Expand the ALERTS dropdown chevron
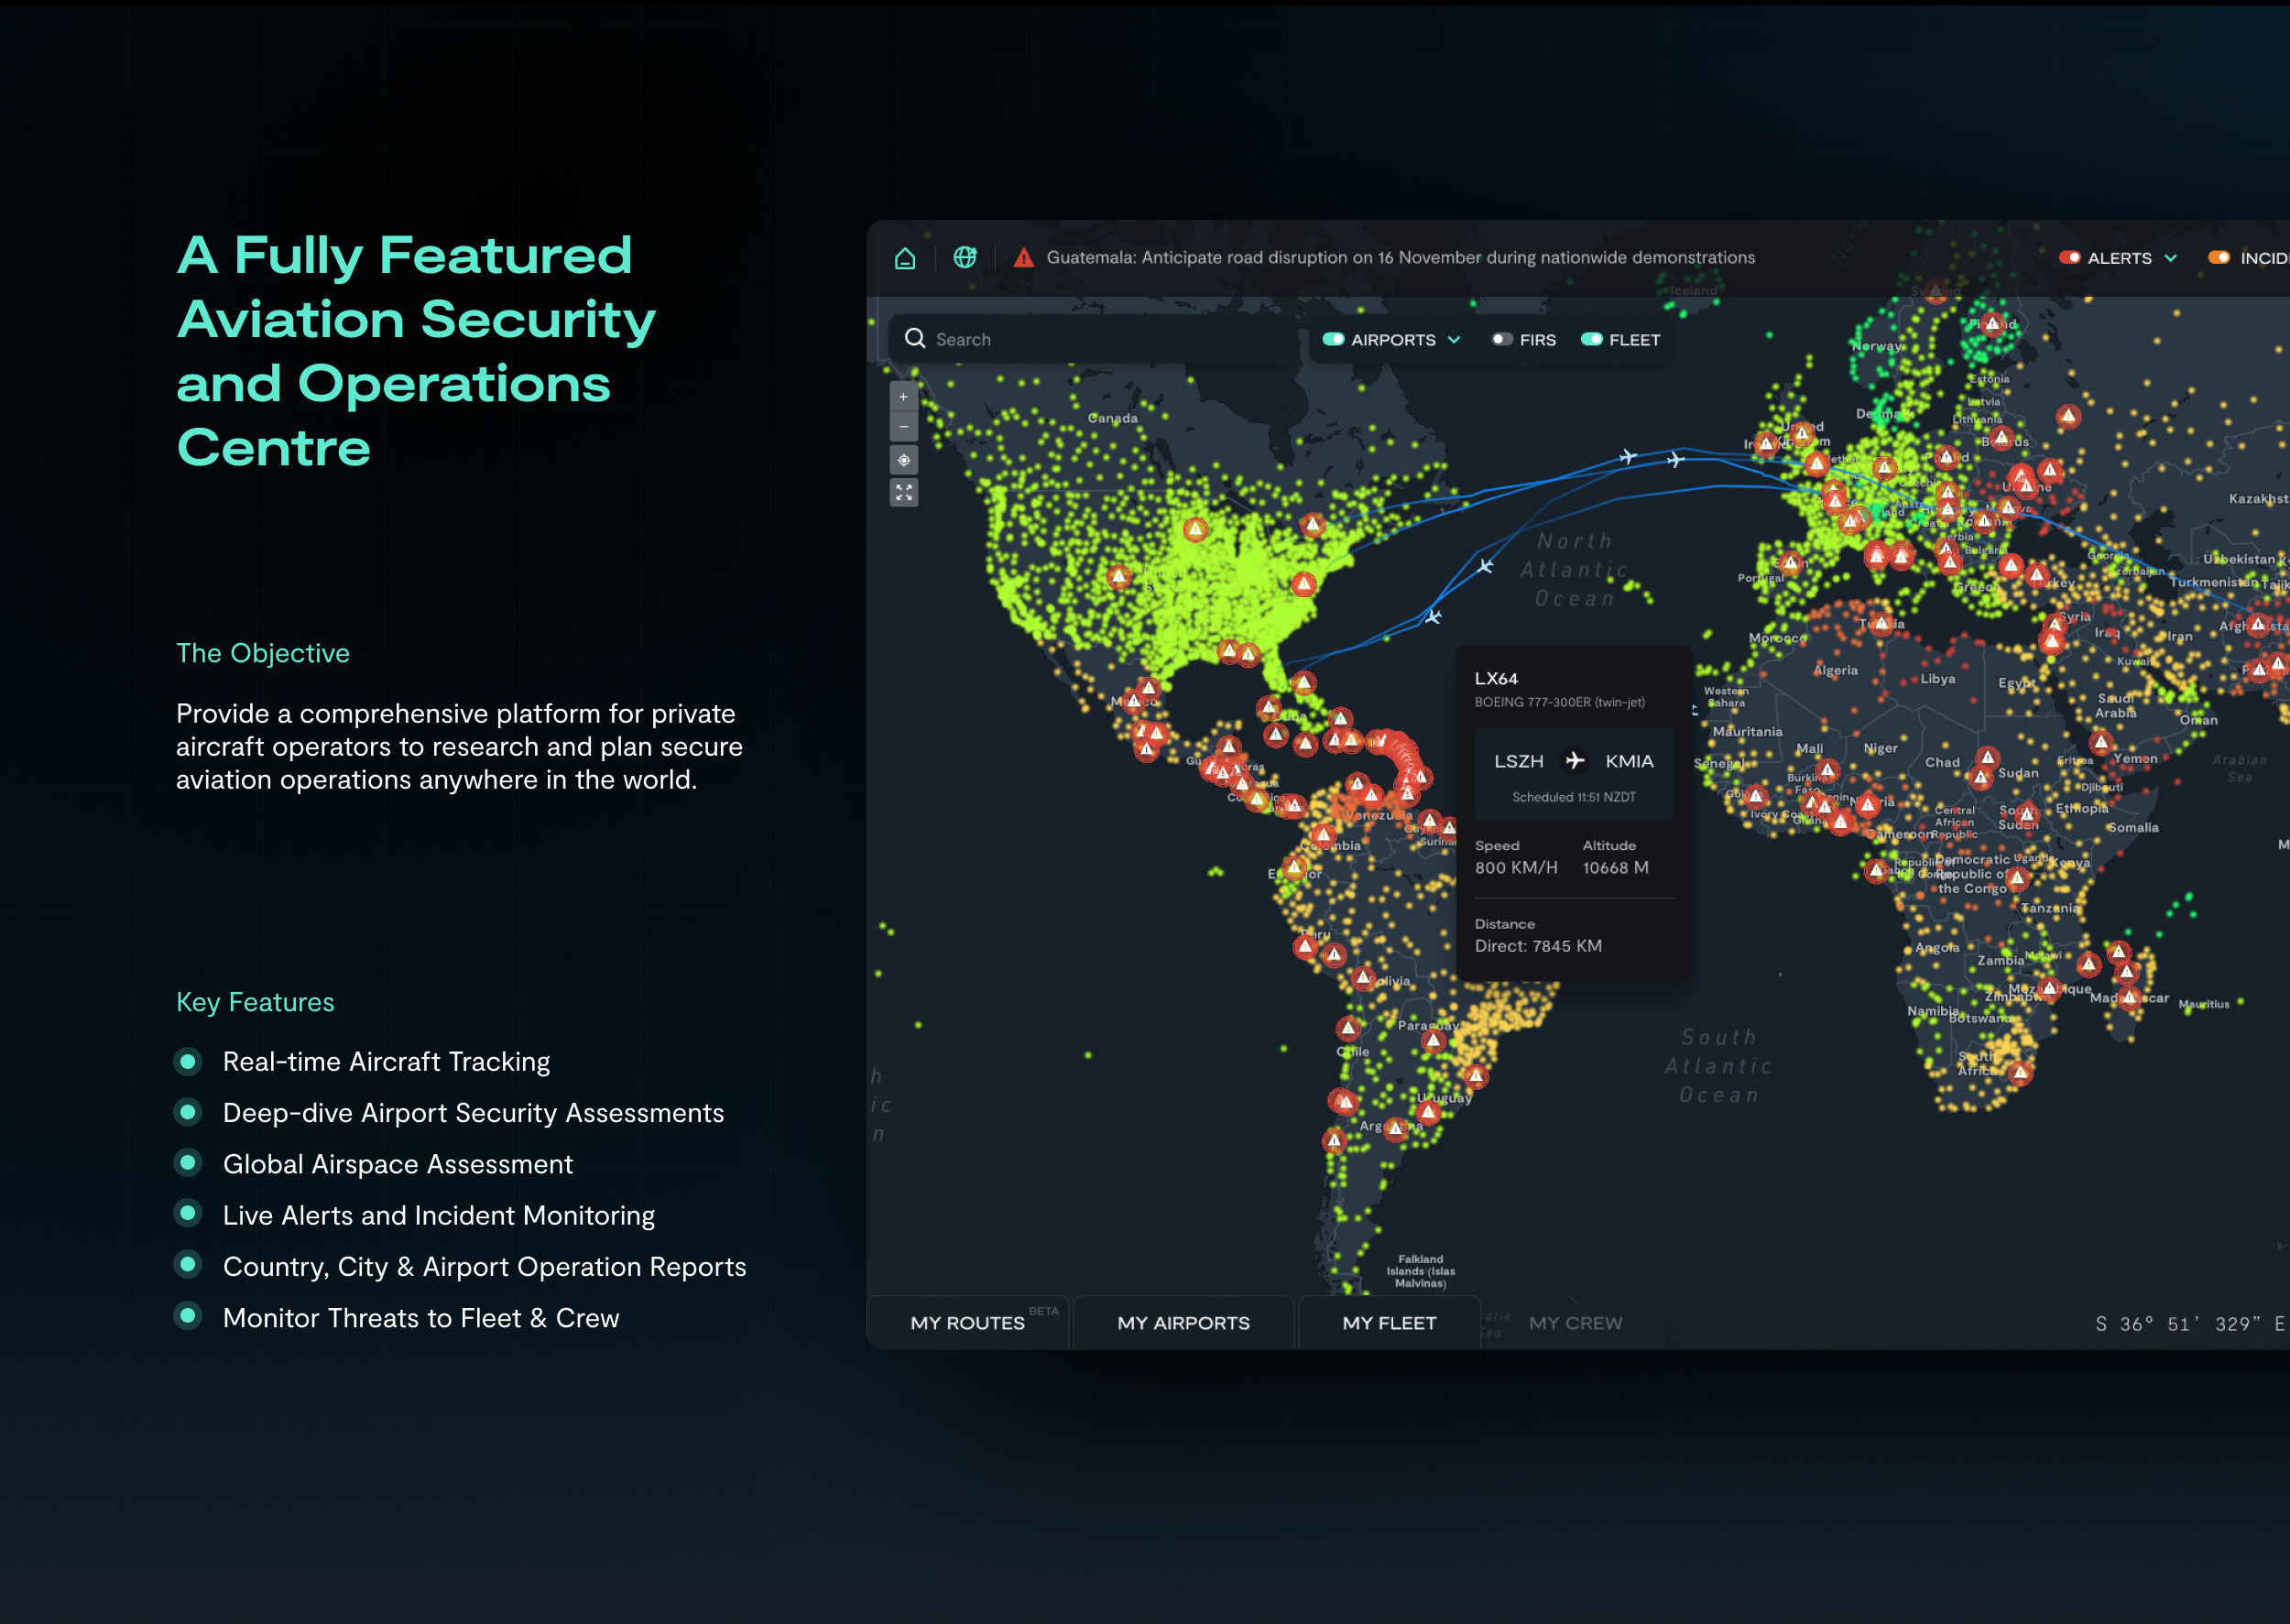The image size is (2290, 1624). [2171, 258]
